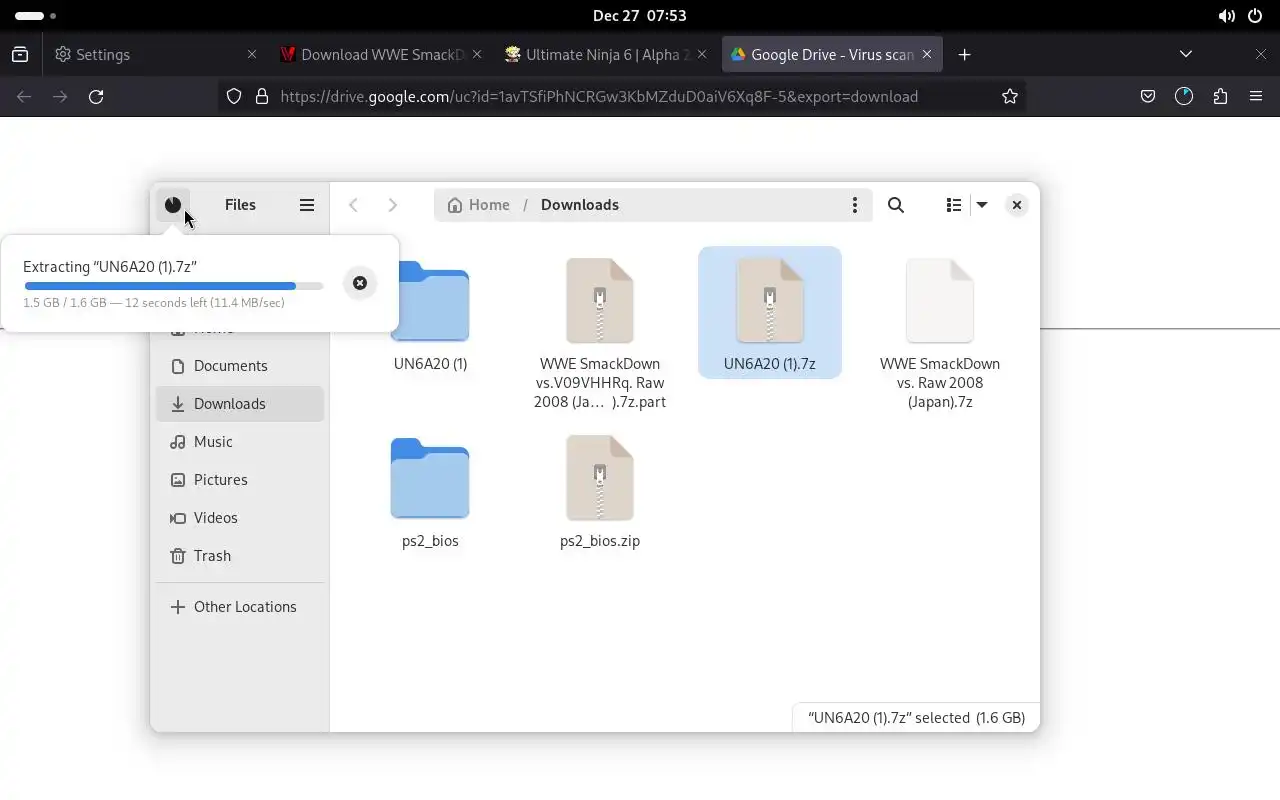
Task: Switch to the Settings browser tab
Action: tap(155, 55)
